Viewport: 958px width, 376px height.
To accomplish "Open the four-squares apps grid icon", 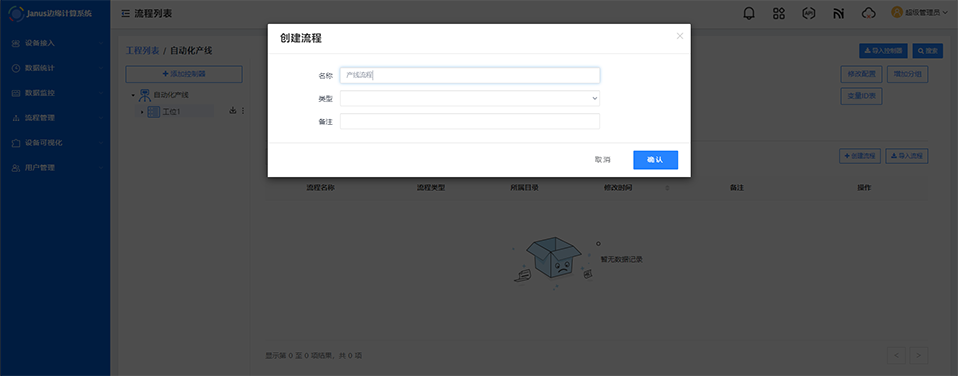I will pyautogui.click(x=779, y=13).
